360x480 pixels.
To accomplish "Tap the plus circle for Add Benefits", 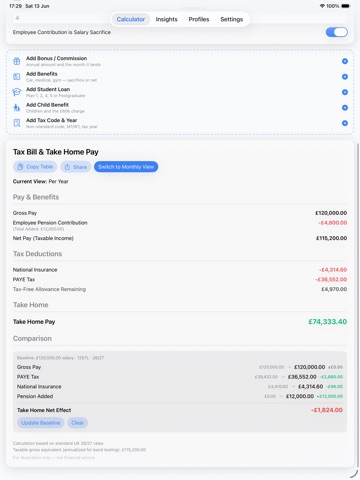I will click(345, 77).
